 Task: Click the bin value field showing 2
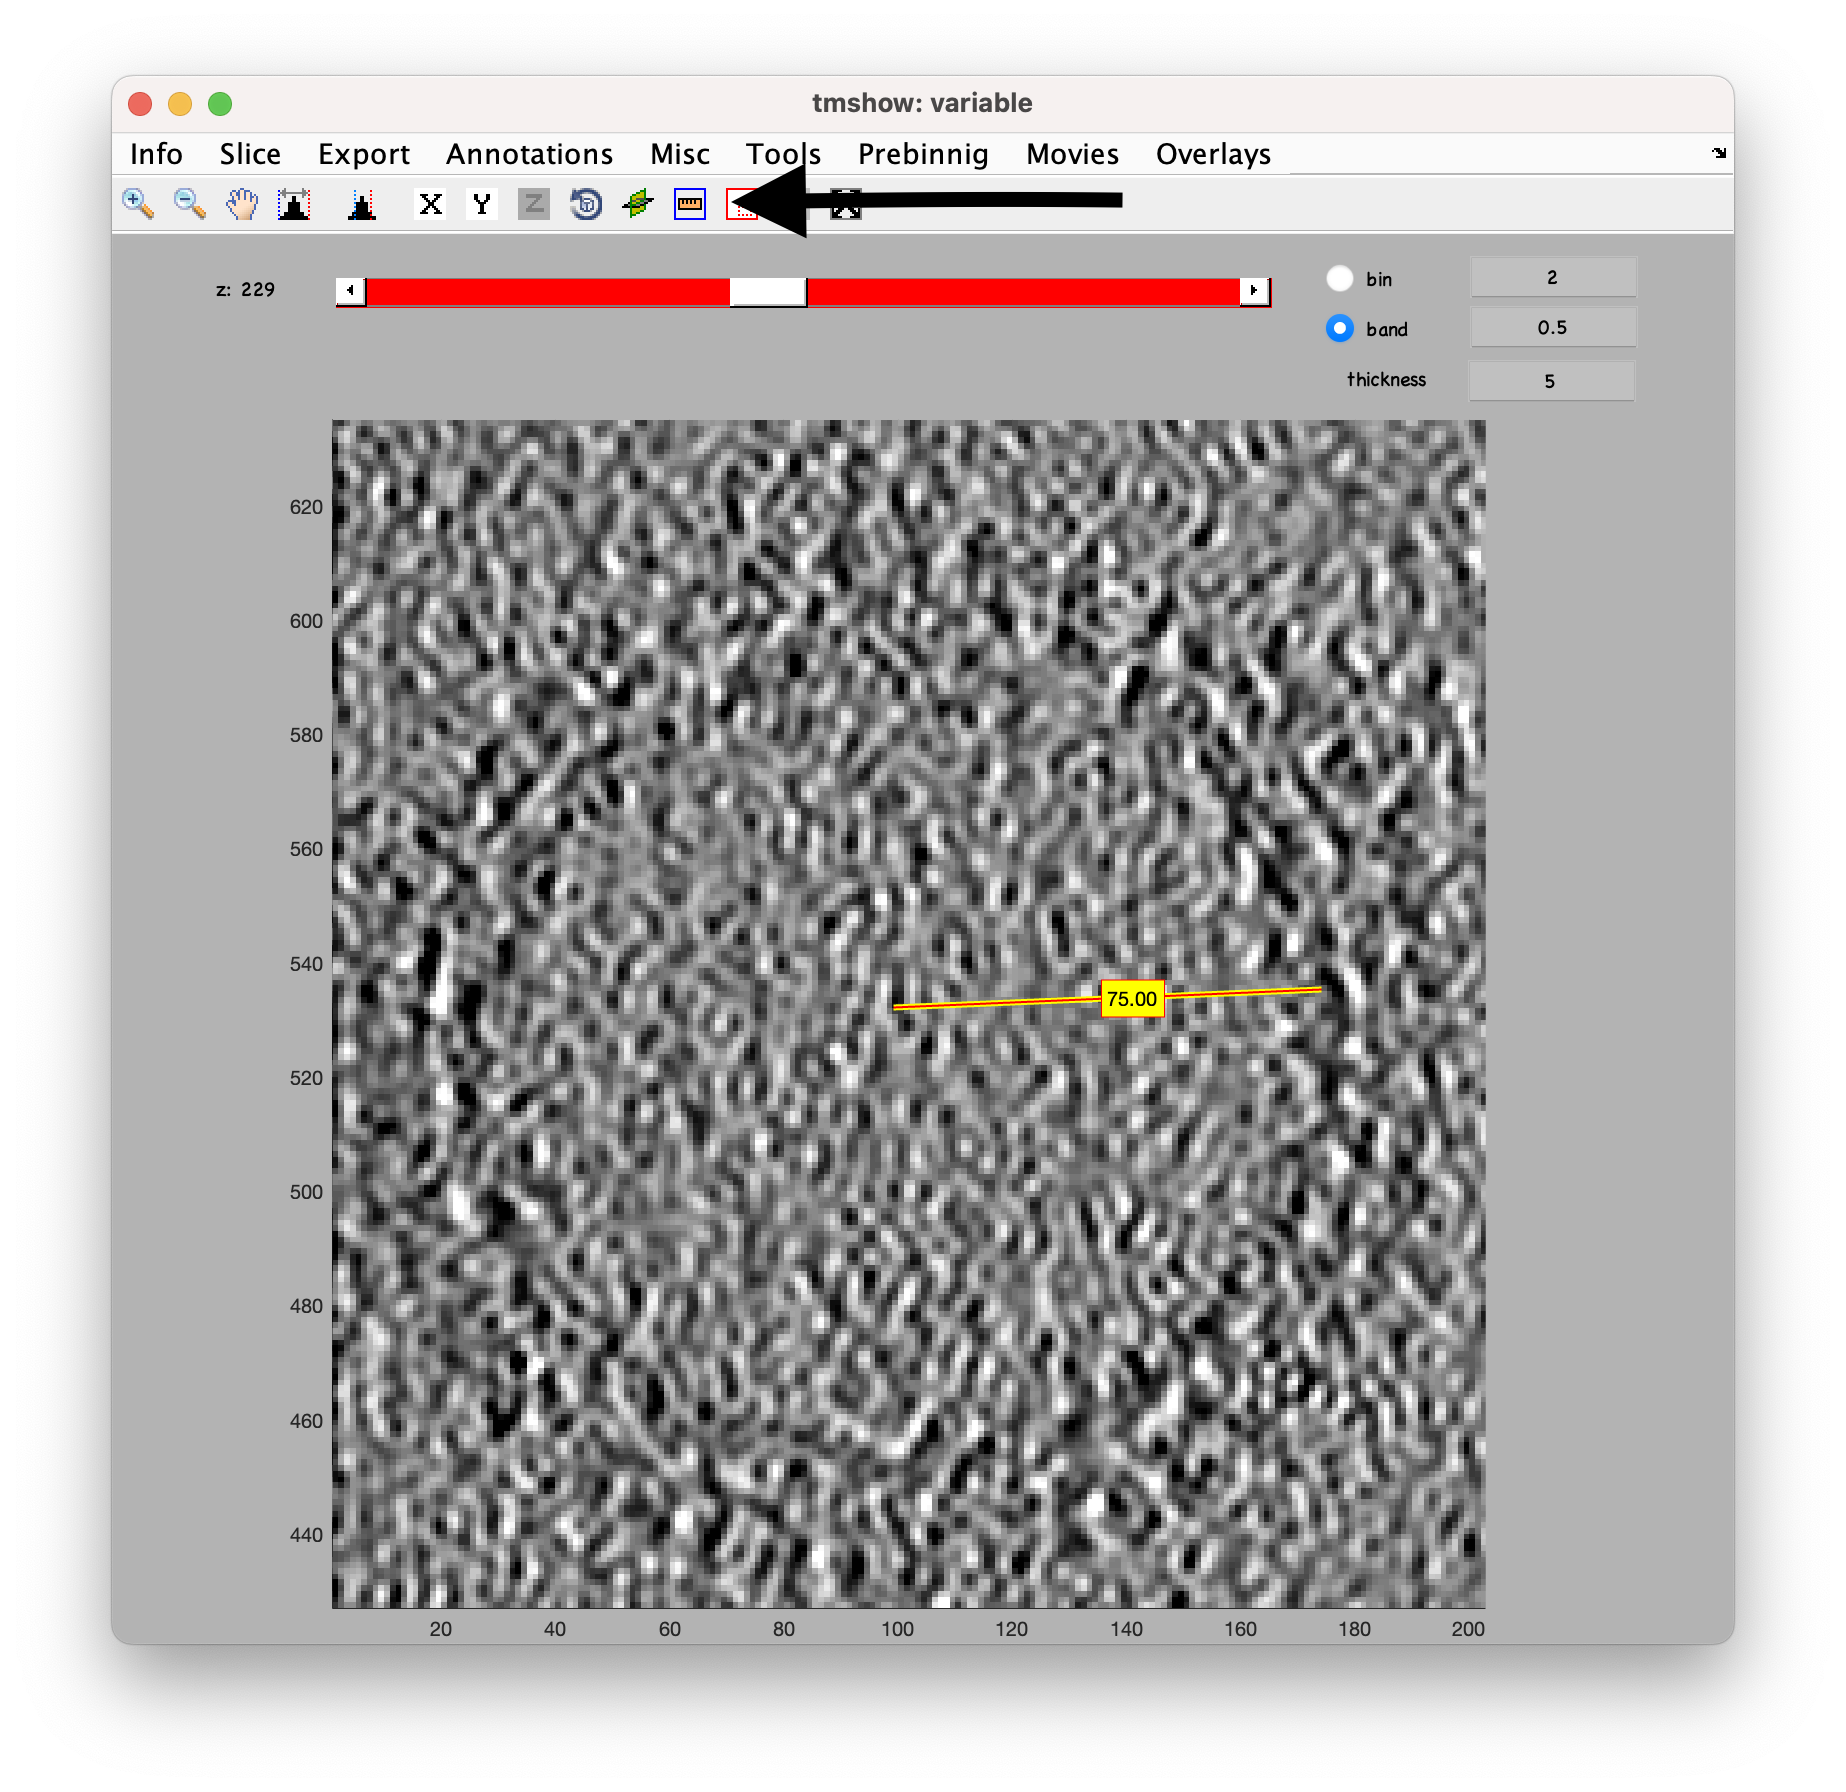click(1552, 277)
